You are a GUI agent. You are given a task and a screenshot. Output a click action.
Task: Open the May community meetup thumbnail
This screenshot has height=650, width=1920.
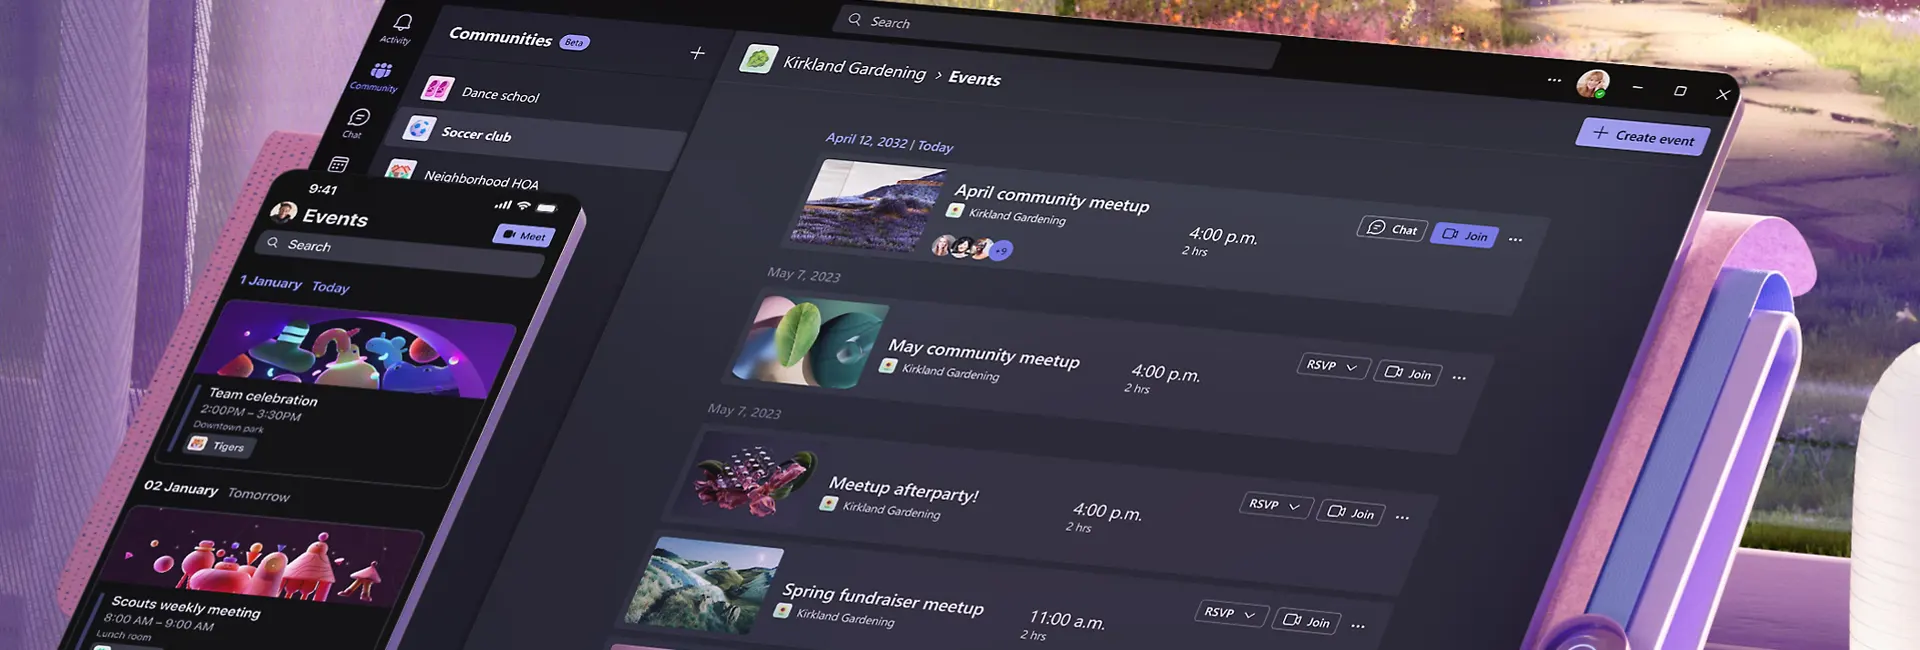(x=808, y=342)
